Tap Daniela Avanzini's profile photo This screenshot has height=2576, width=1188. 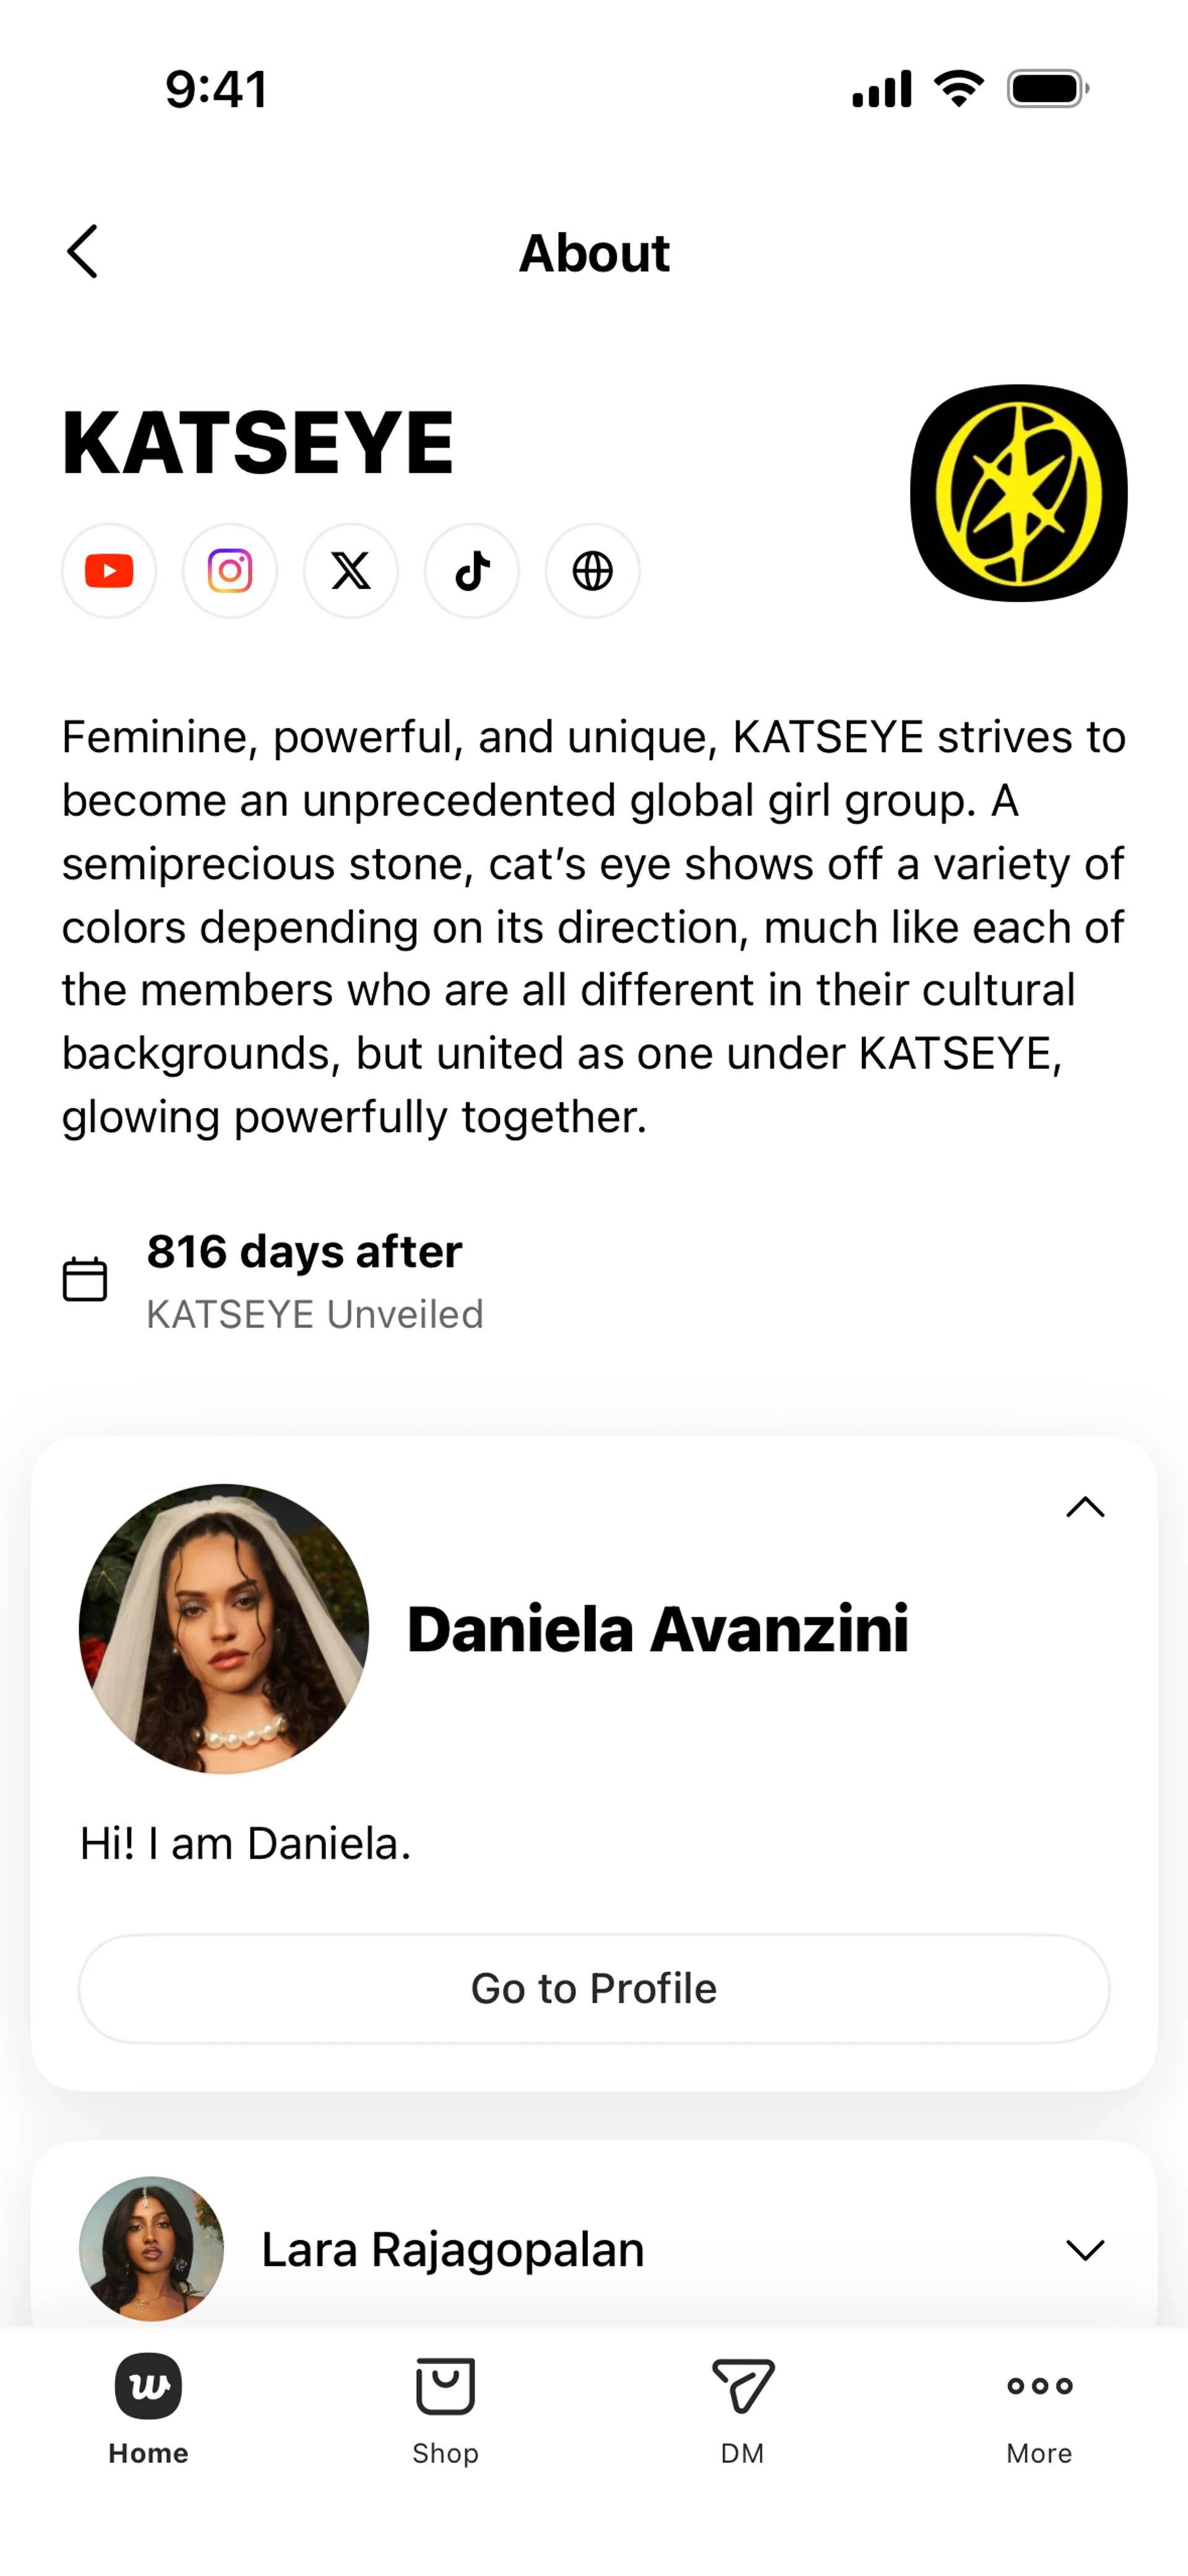(224, 1628)
